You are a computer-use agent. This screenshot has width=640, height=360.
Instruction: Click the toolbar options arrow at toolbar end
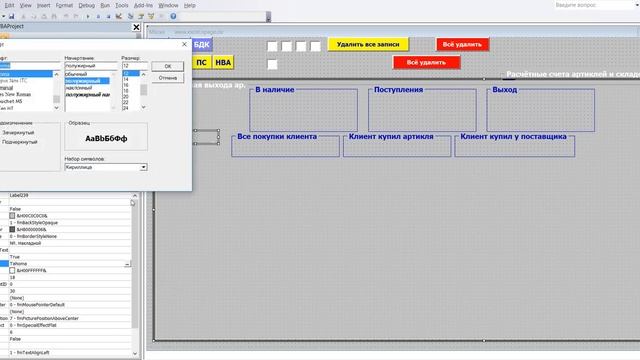[268, 17]
